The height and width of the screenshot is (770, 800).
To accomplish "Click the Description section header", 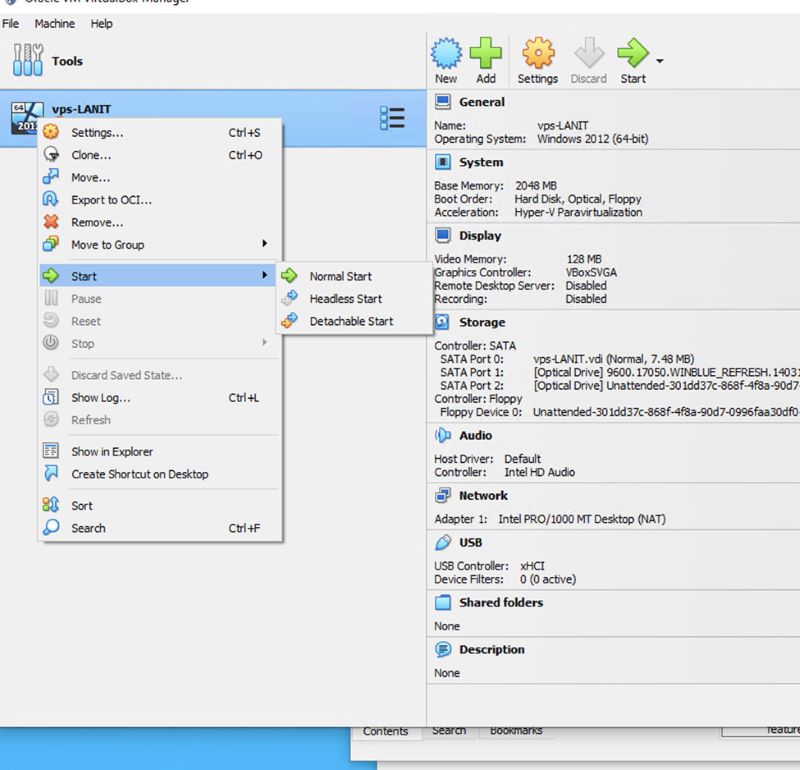I will [492, 650].
